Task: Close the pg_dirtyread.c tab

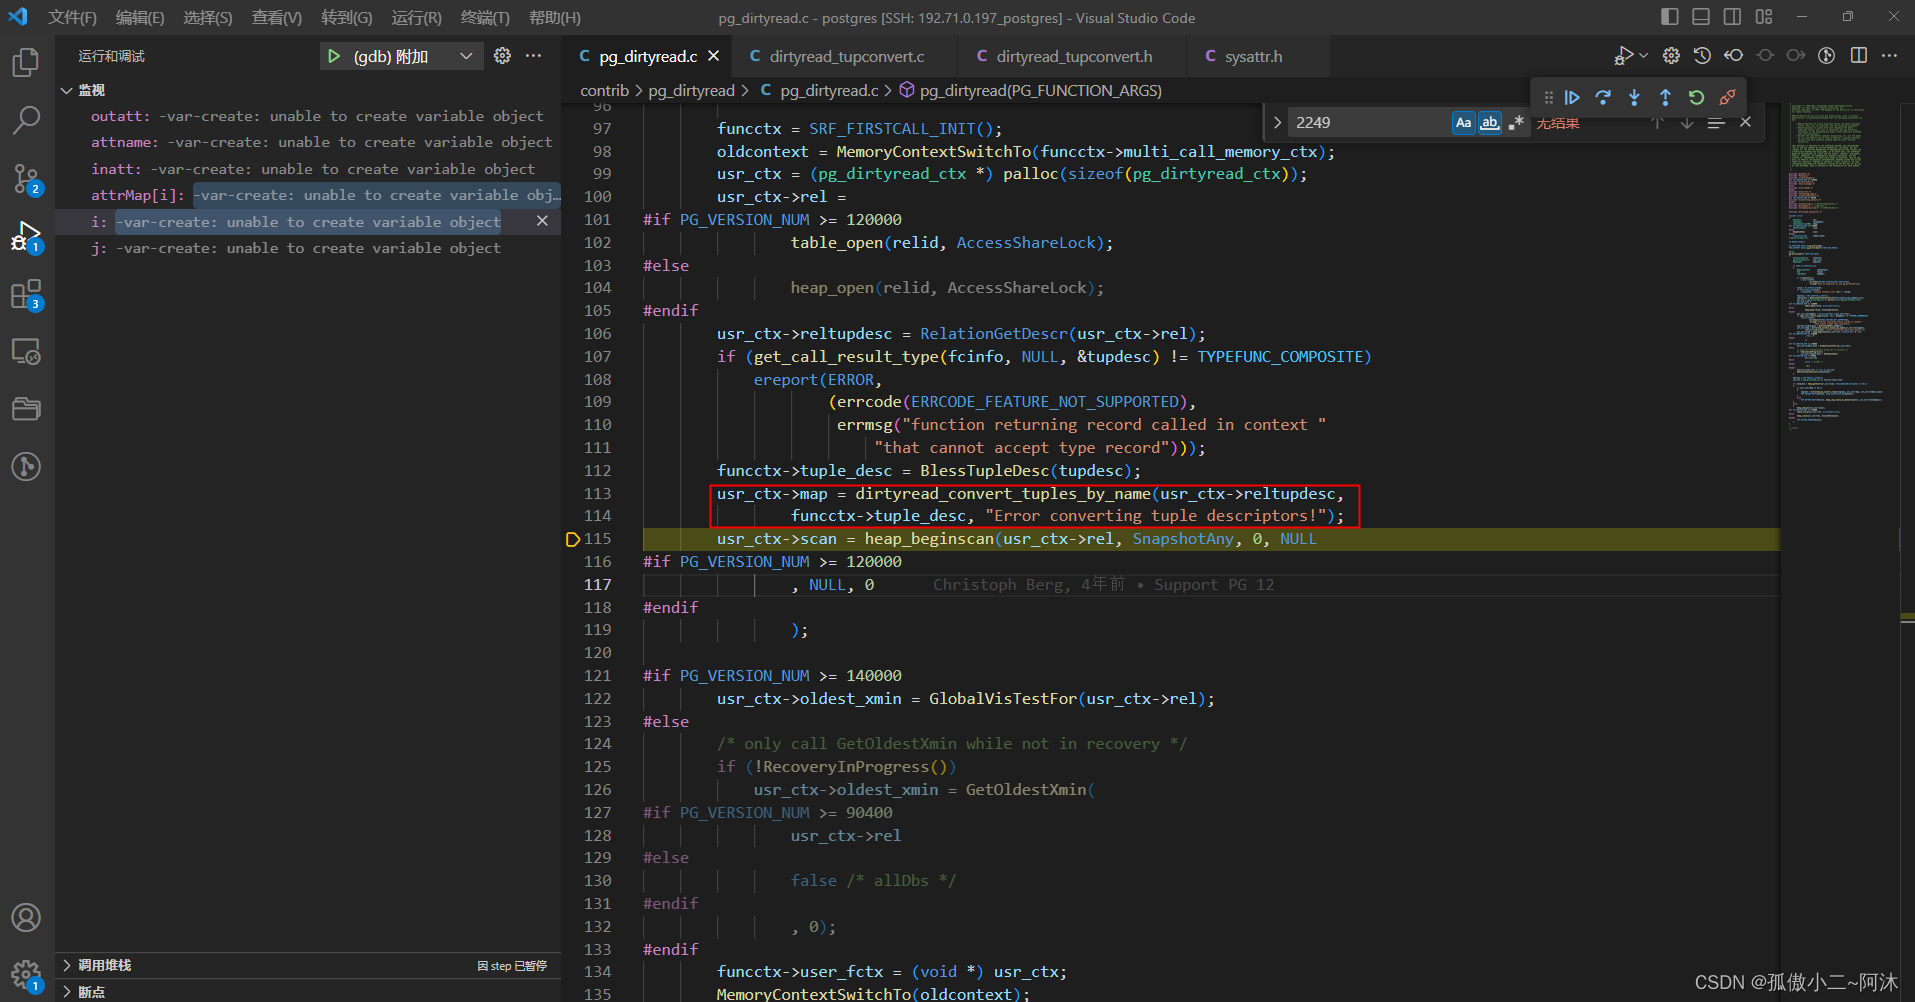Action: 713,56
